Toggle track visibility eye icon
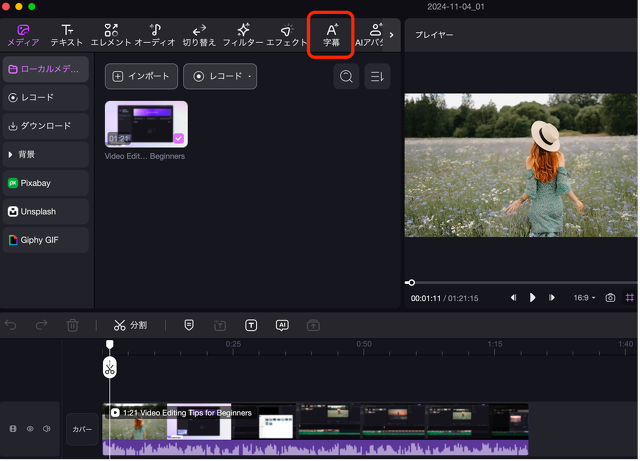The image size is (640, 461). (30, 429)
